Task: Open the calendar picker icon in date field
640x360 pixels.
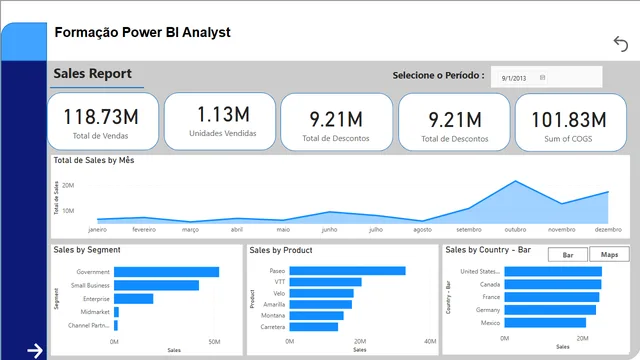Action: pos(542,78)
